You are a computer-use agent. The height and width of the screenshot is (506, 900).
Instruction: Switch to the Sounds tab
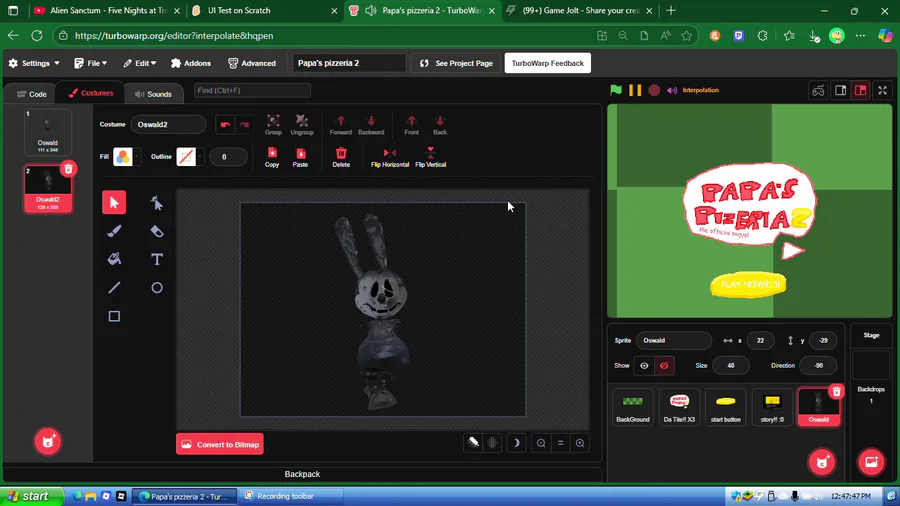point(153,94)
